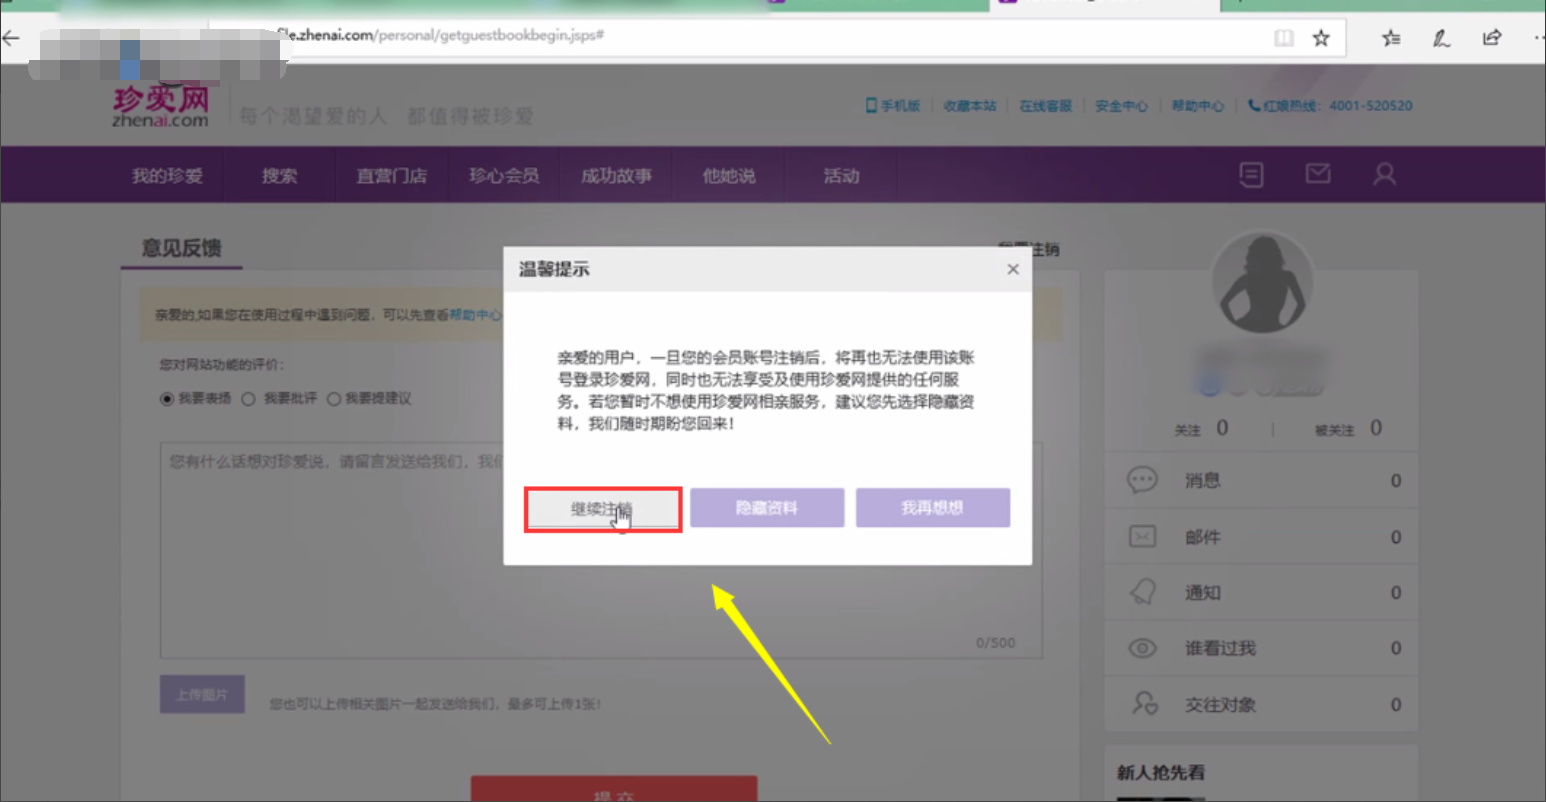Click the red 提交 submit button
Viewport: 1546px width, 802px height.
coord(614,790)
